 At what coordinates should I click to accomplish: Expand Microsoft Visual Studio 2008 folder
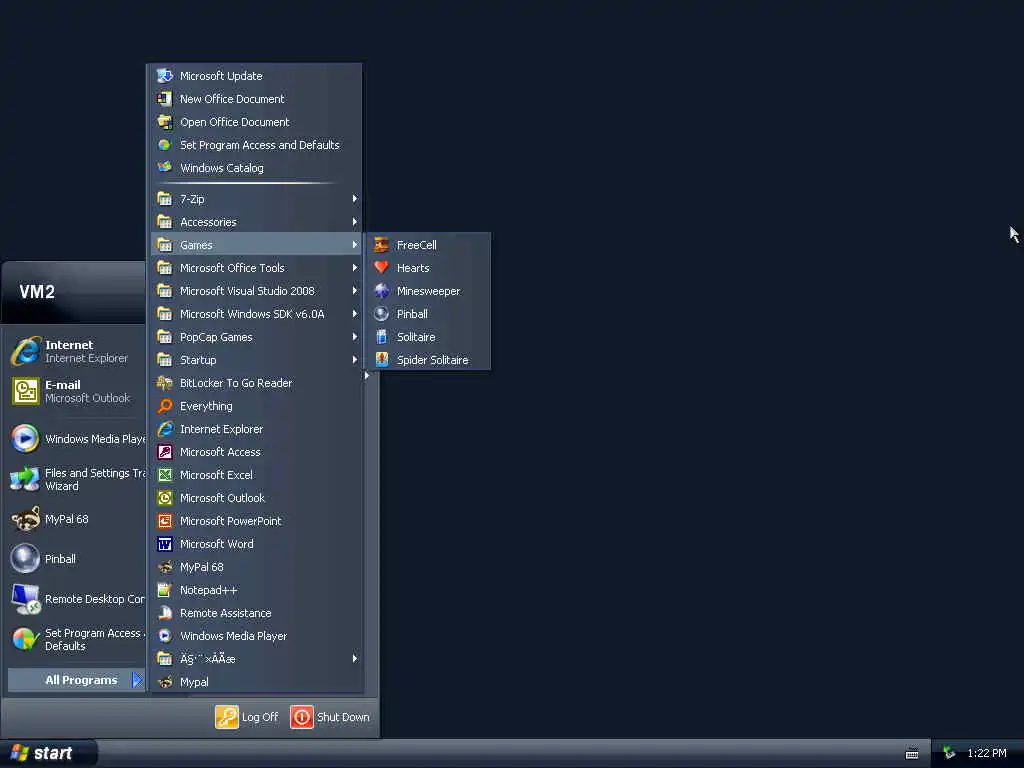256,291
